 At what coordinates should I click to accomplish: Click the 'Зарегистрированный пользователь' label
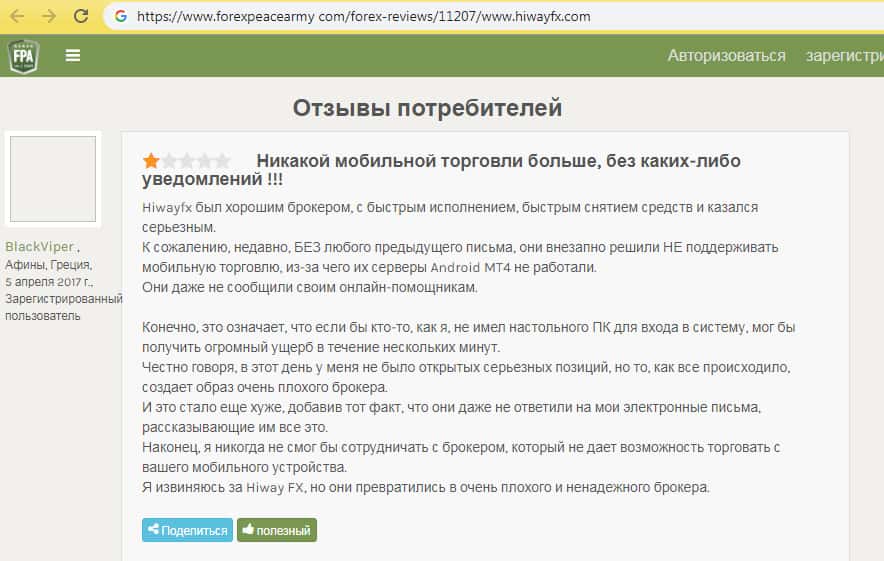click(64, 307)
